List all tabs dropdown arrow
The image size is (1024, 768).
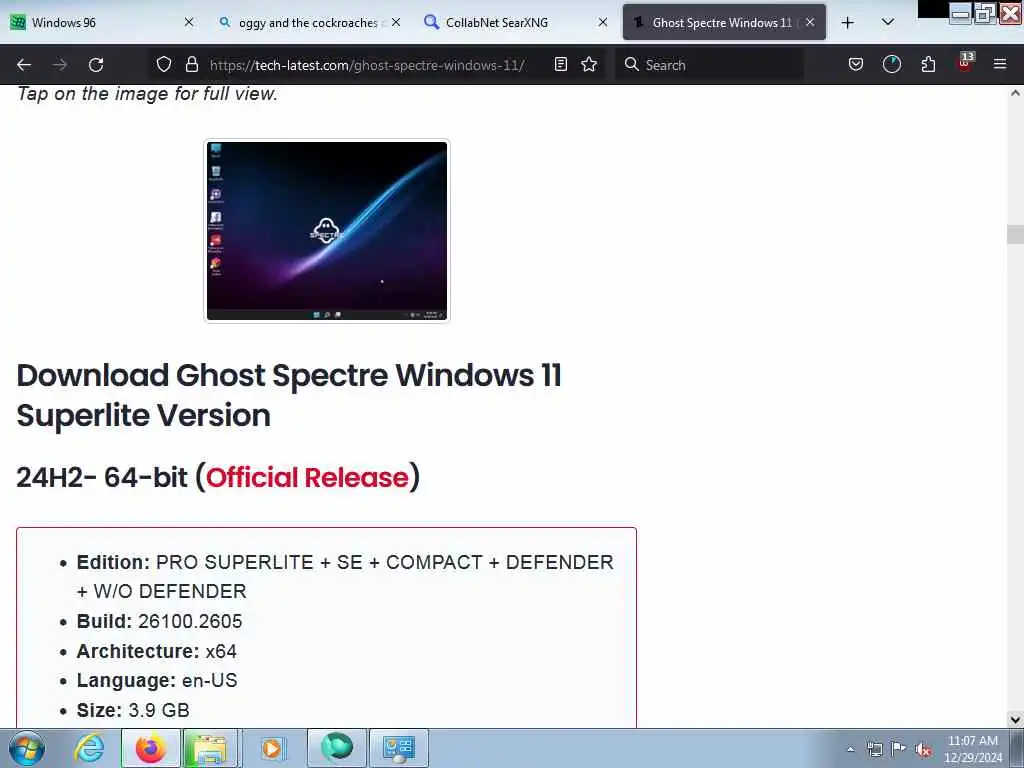[x=888, y=22]
